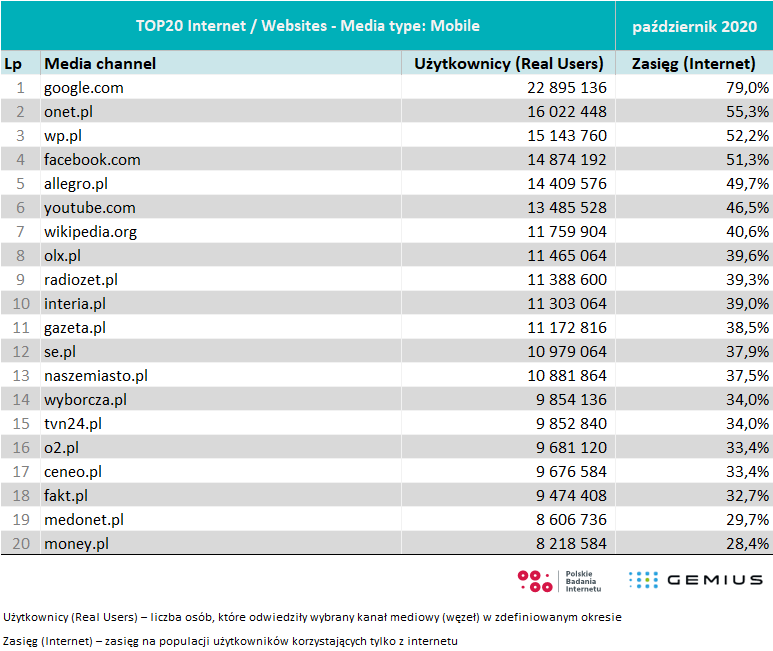Click the wp.pl entry
This screenshot has width=773, height=651.
[62, 136]
